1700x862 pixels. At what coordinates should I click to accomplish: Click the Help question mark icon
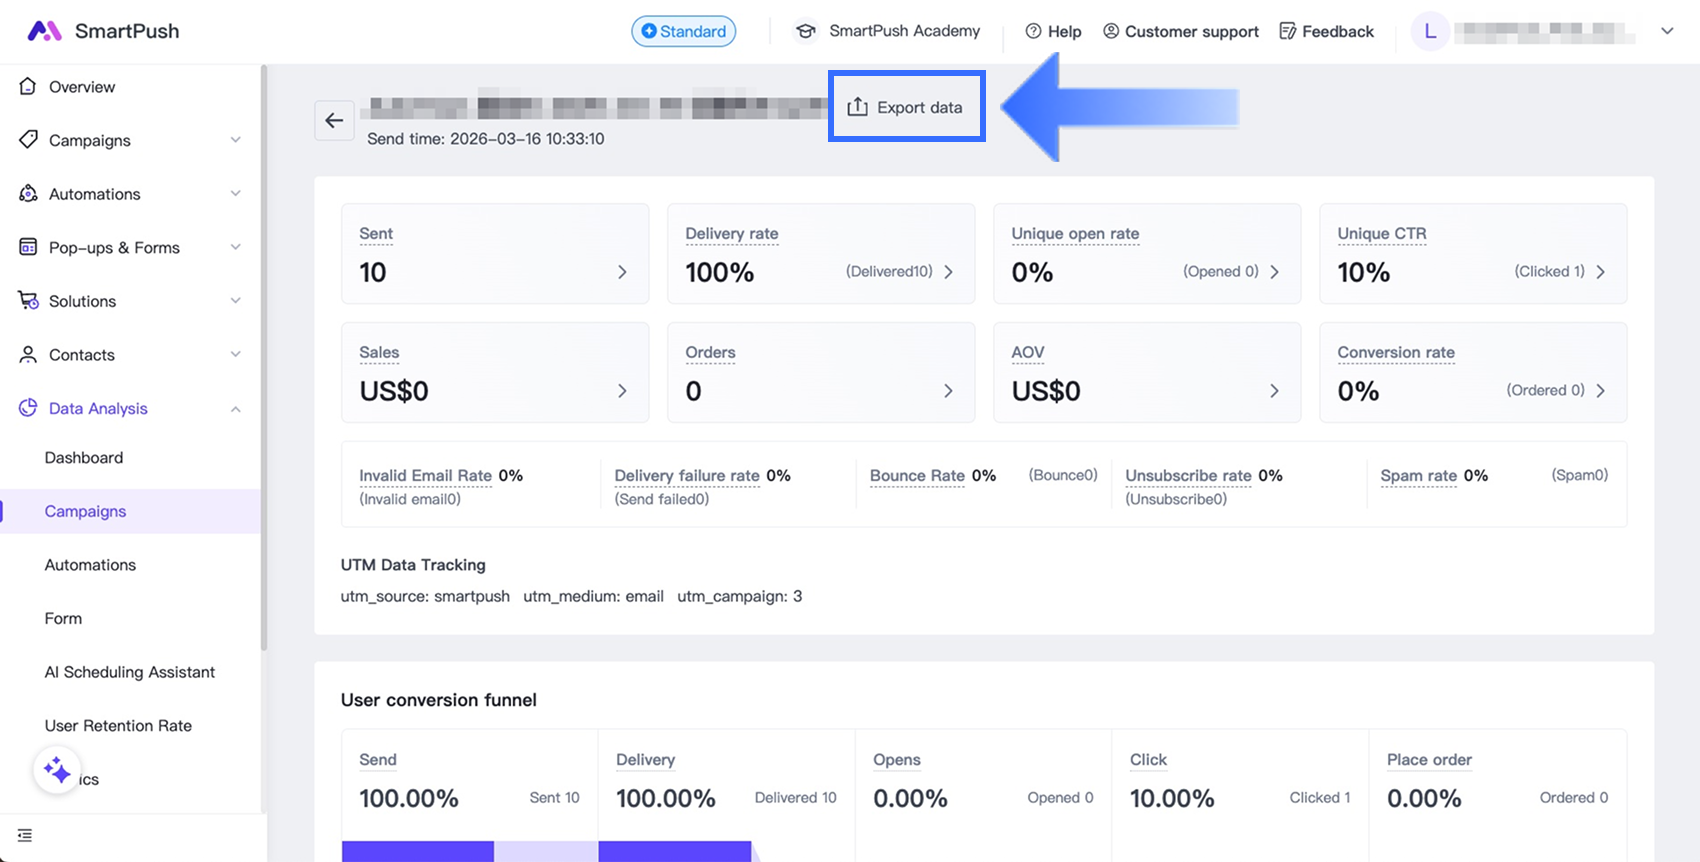[x=1033, y=31]
